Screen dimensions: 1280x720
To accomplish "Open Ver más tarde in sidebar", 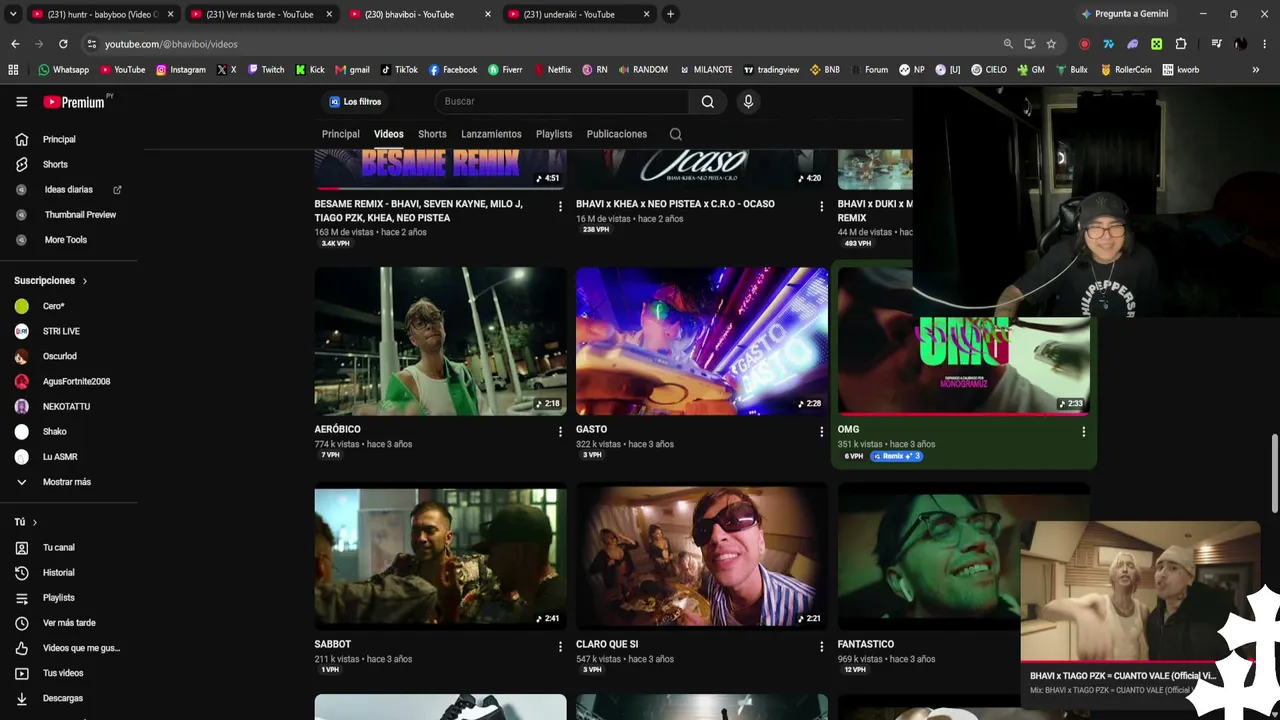I will tap(69, 623).
